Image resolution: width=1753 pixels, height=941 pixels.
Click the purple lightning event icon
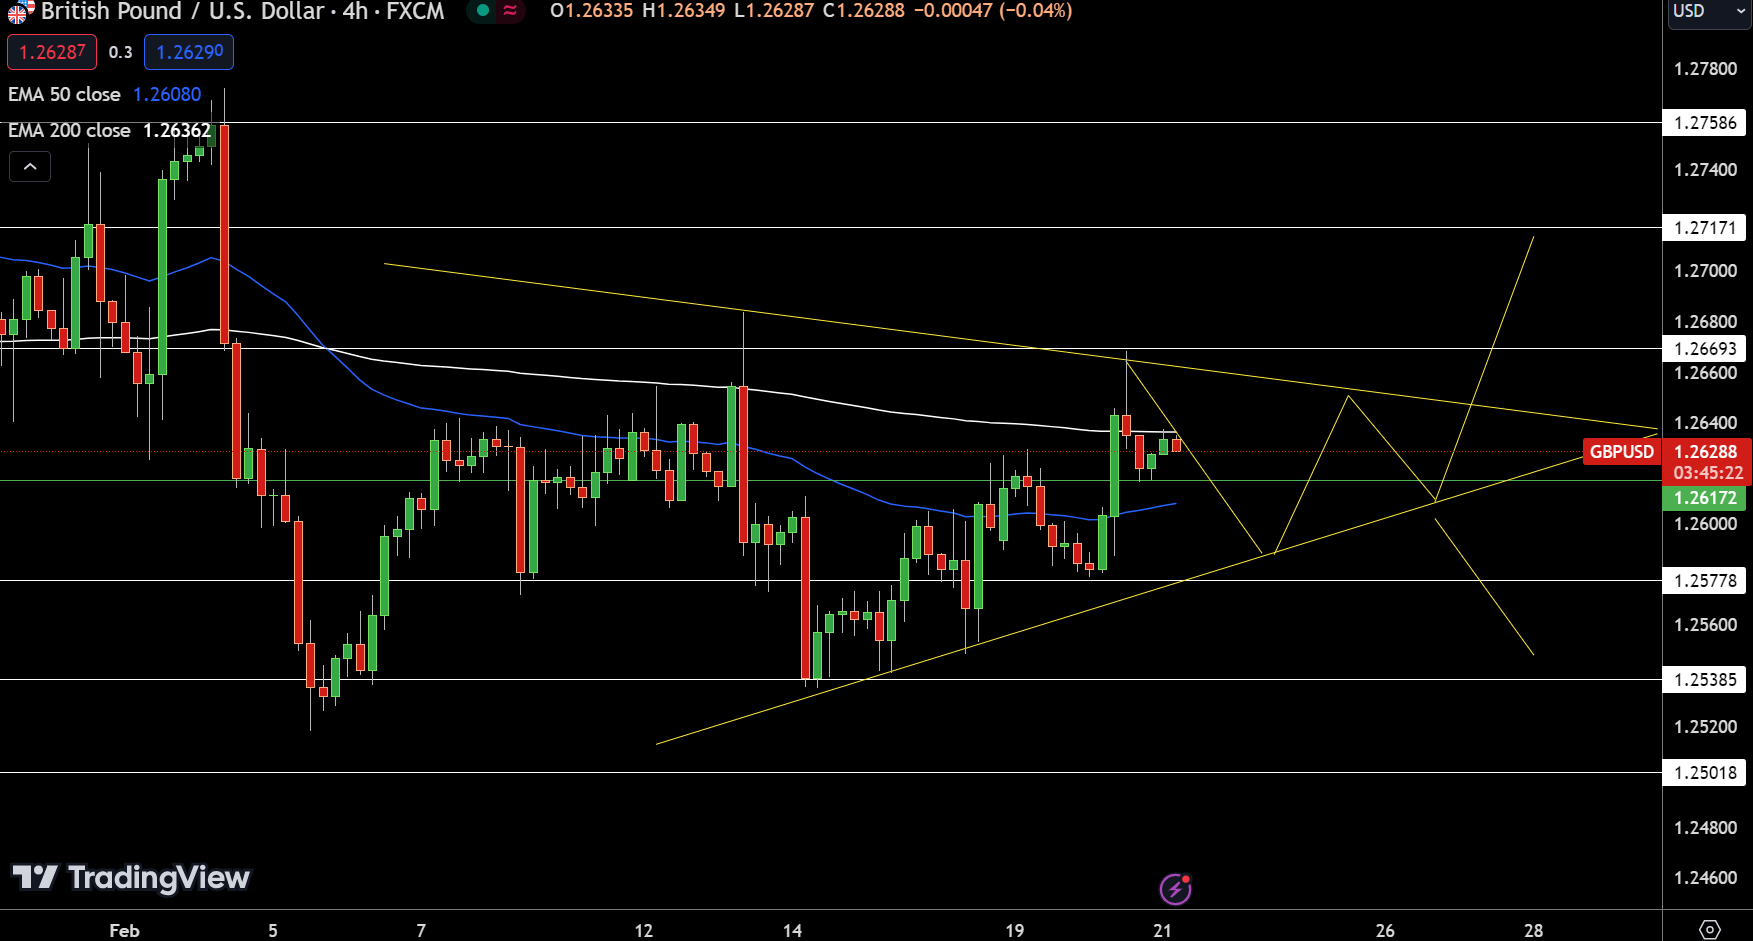click(x=1175, y=888)
